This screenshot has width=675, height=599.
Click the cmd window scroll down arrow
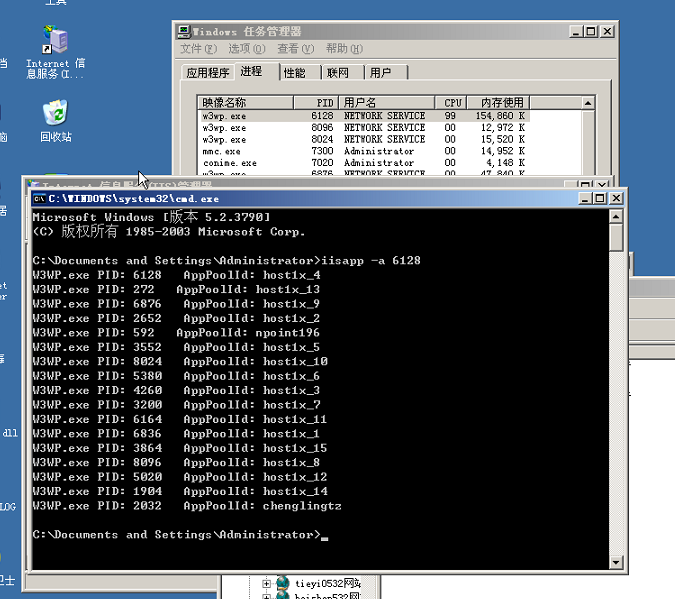(616, 561)
